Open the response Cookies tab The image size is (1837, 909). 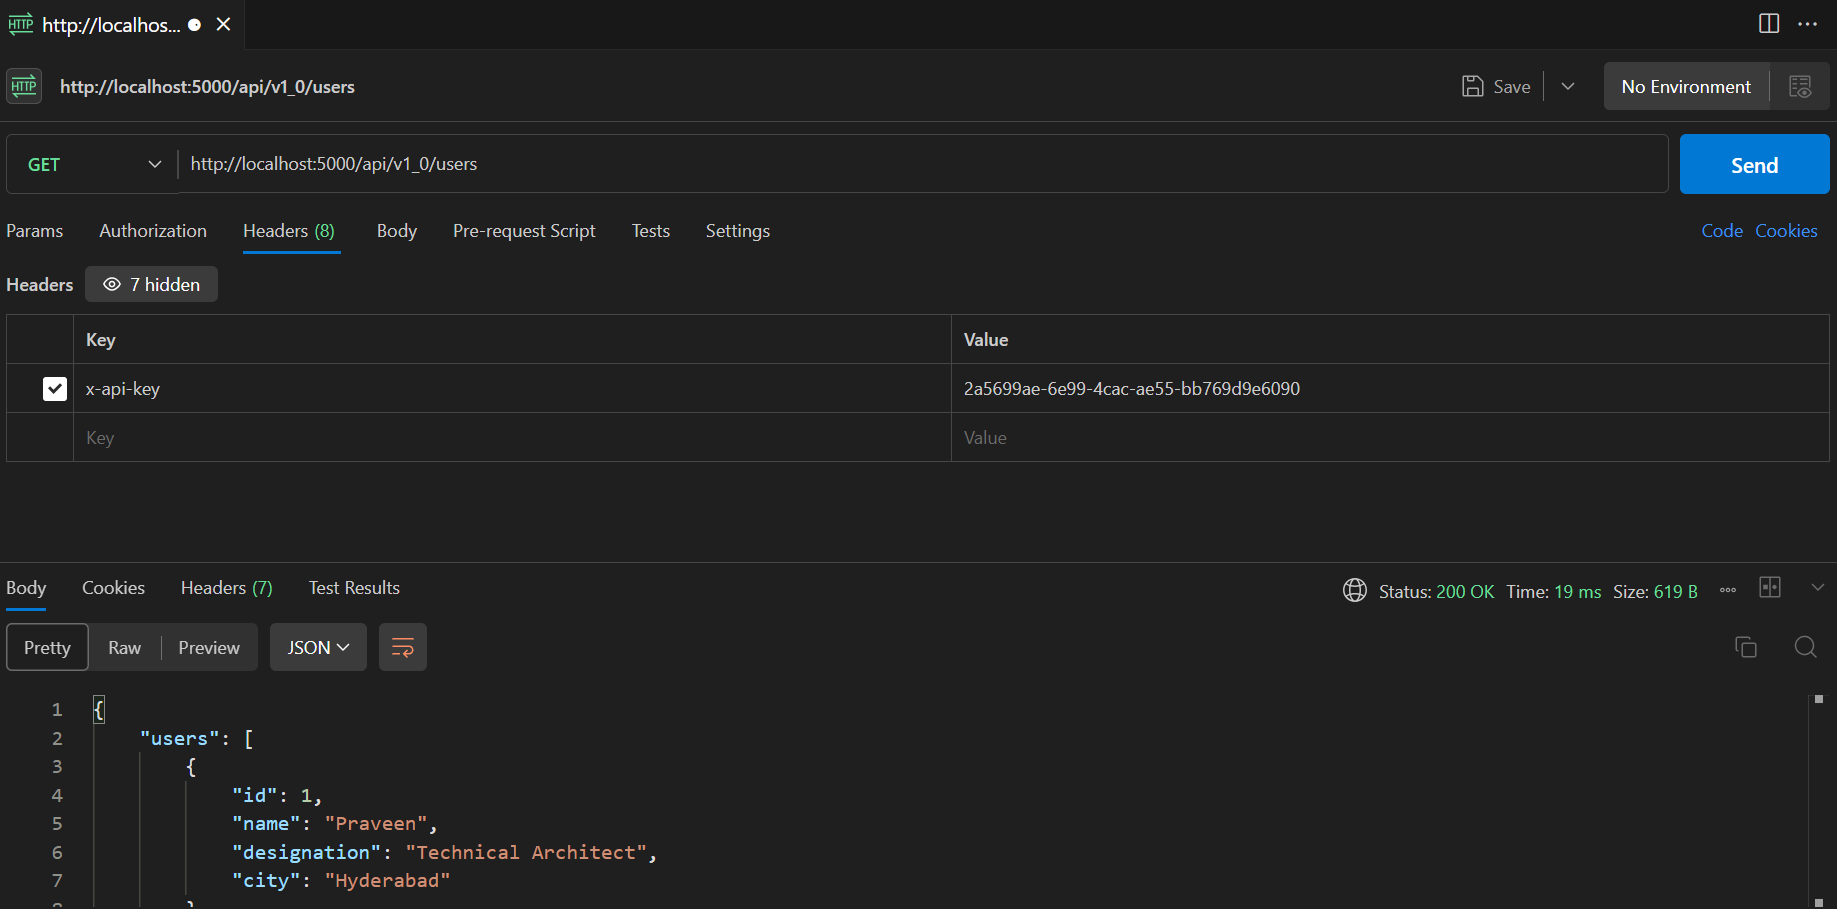(113, 588)
